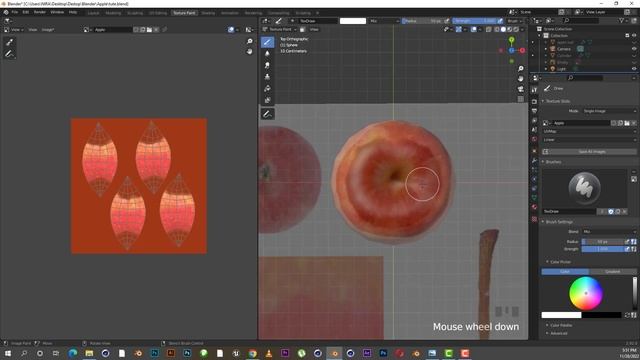Toggle Radius pressure sensitivity in brush settings panel
The height and width of the screenshot is (360, 640).
point(627,242)
